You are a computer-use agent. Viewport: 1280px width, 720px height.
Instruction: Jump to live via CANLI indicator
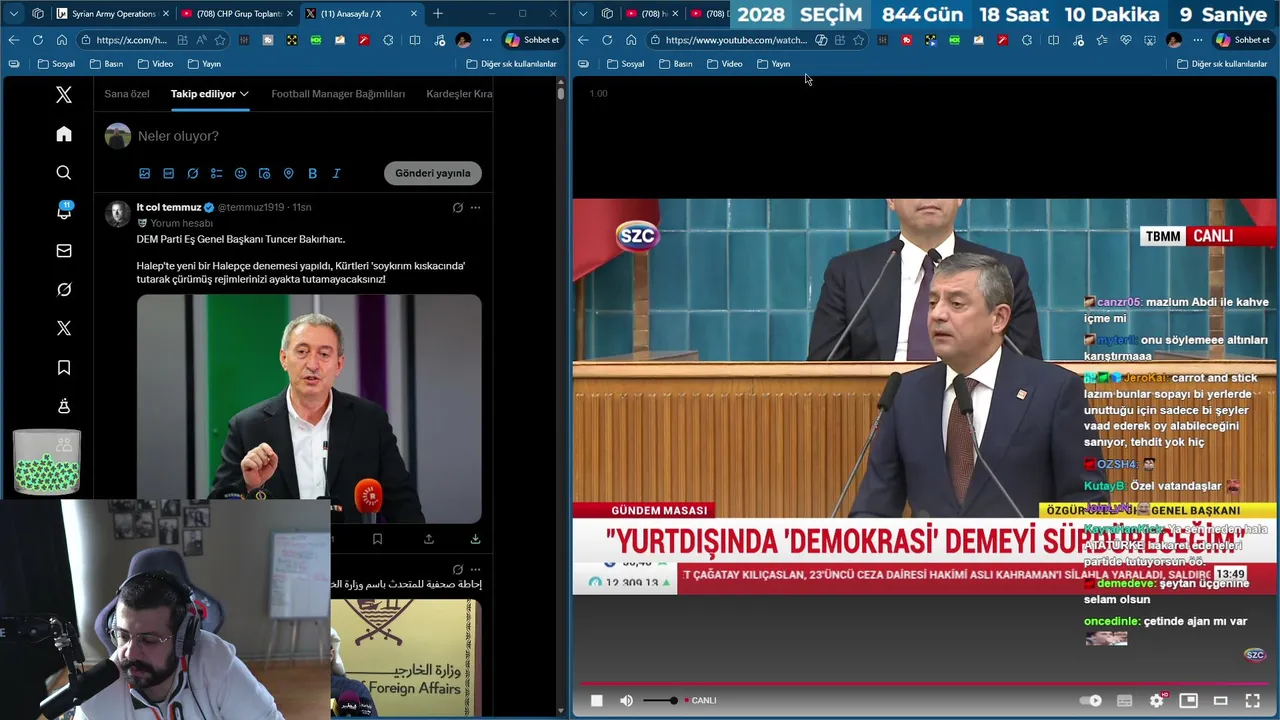point(700,700)
